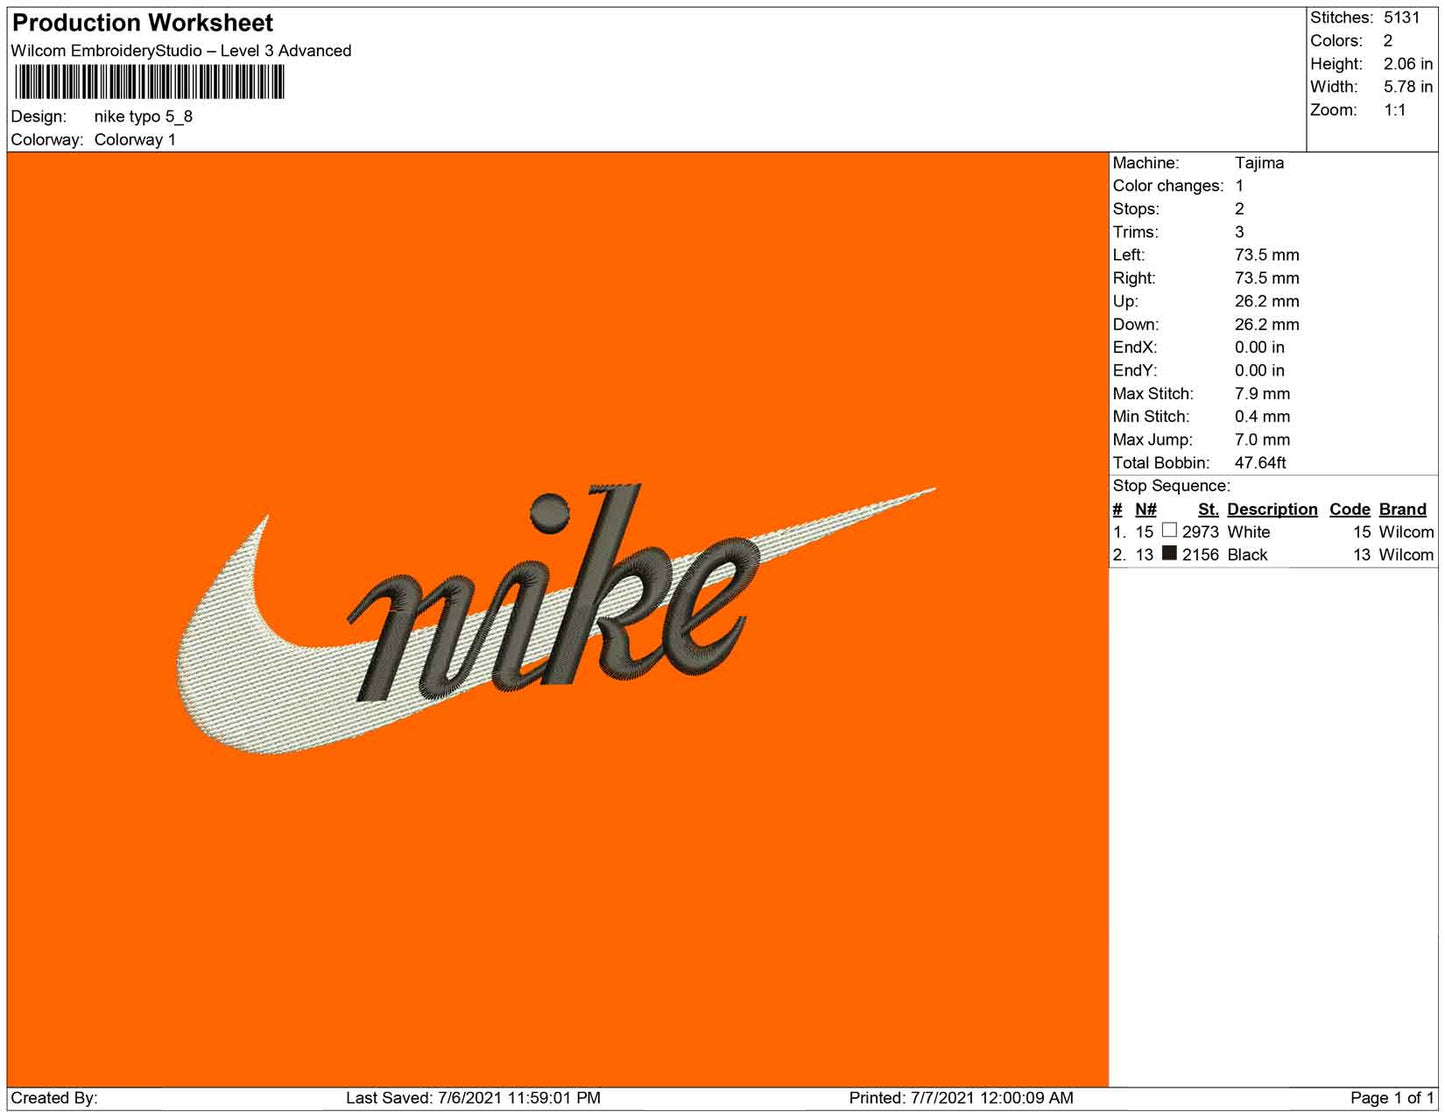
Task: Click the Min Stitch value "0.4 mm"
Action: point(1262,417)
